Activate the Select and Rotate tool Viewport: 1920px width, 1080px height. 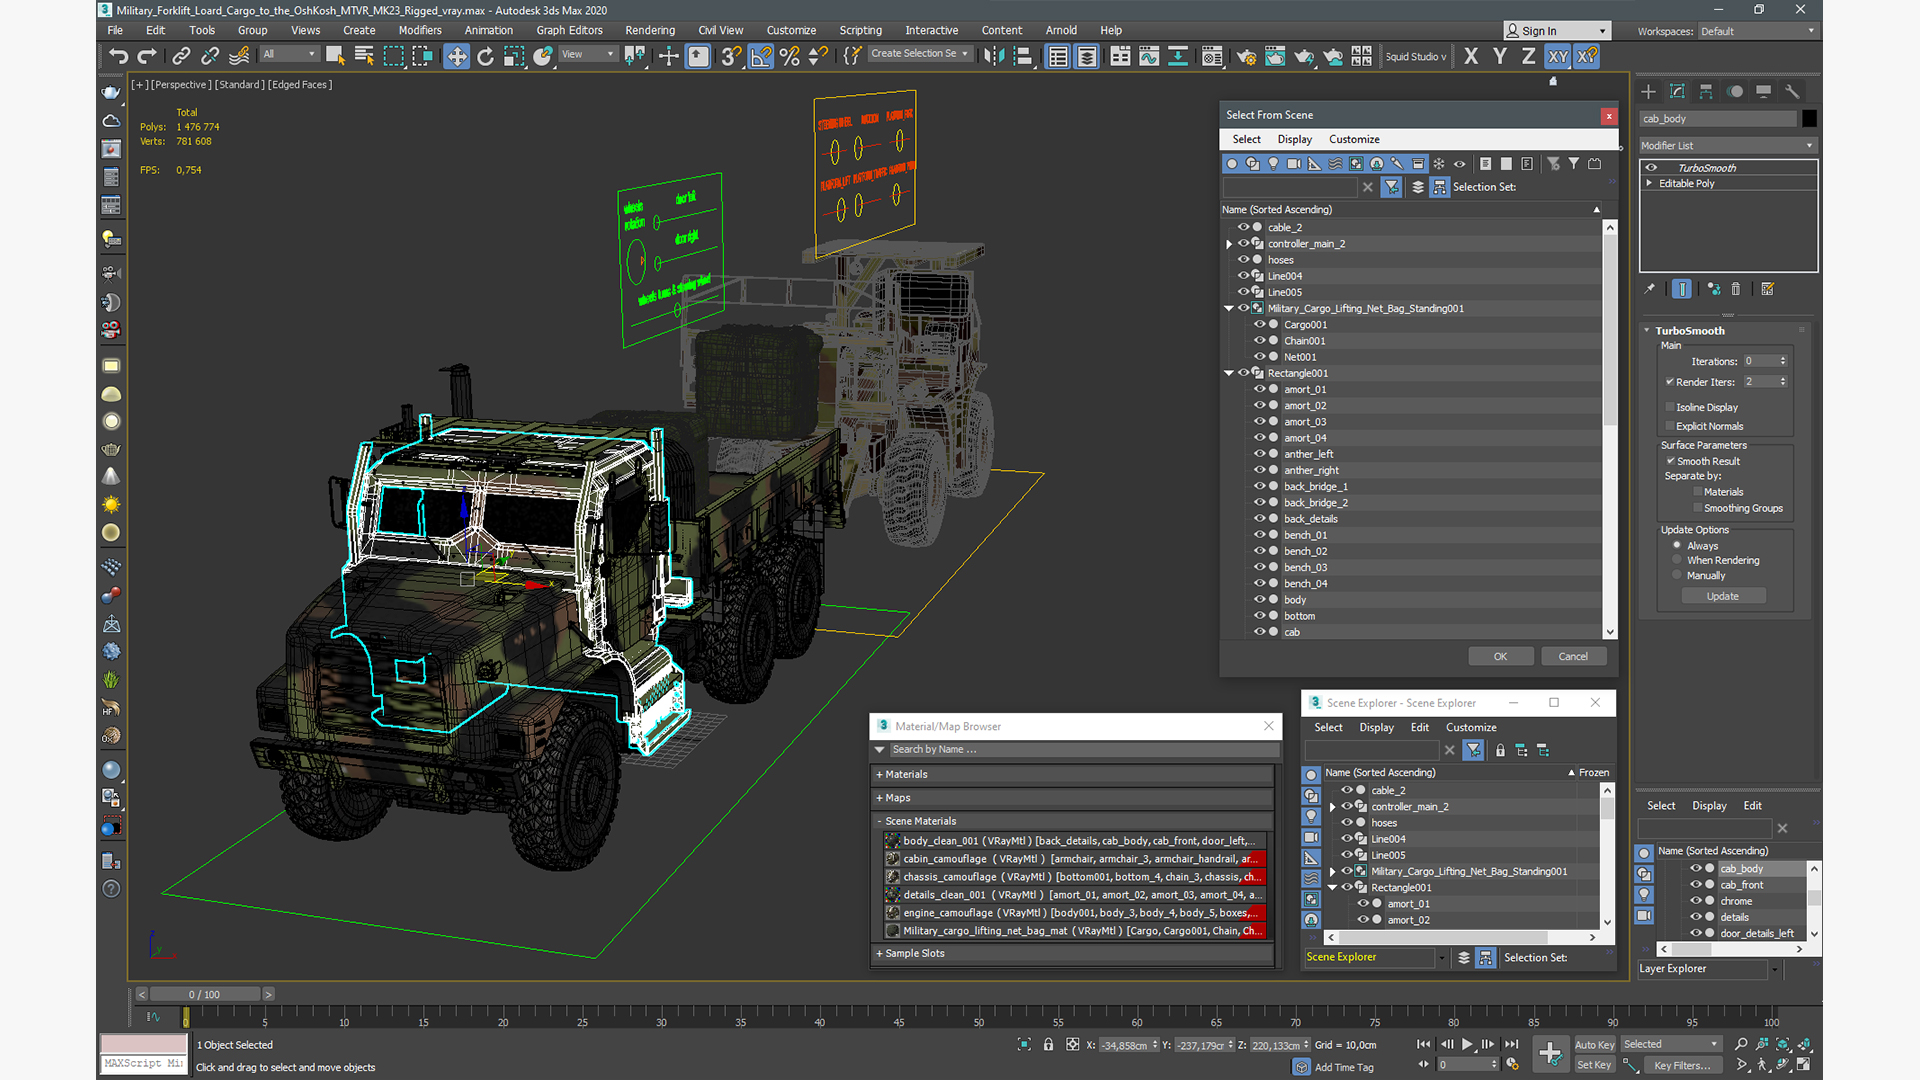[485, 56]
